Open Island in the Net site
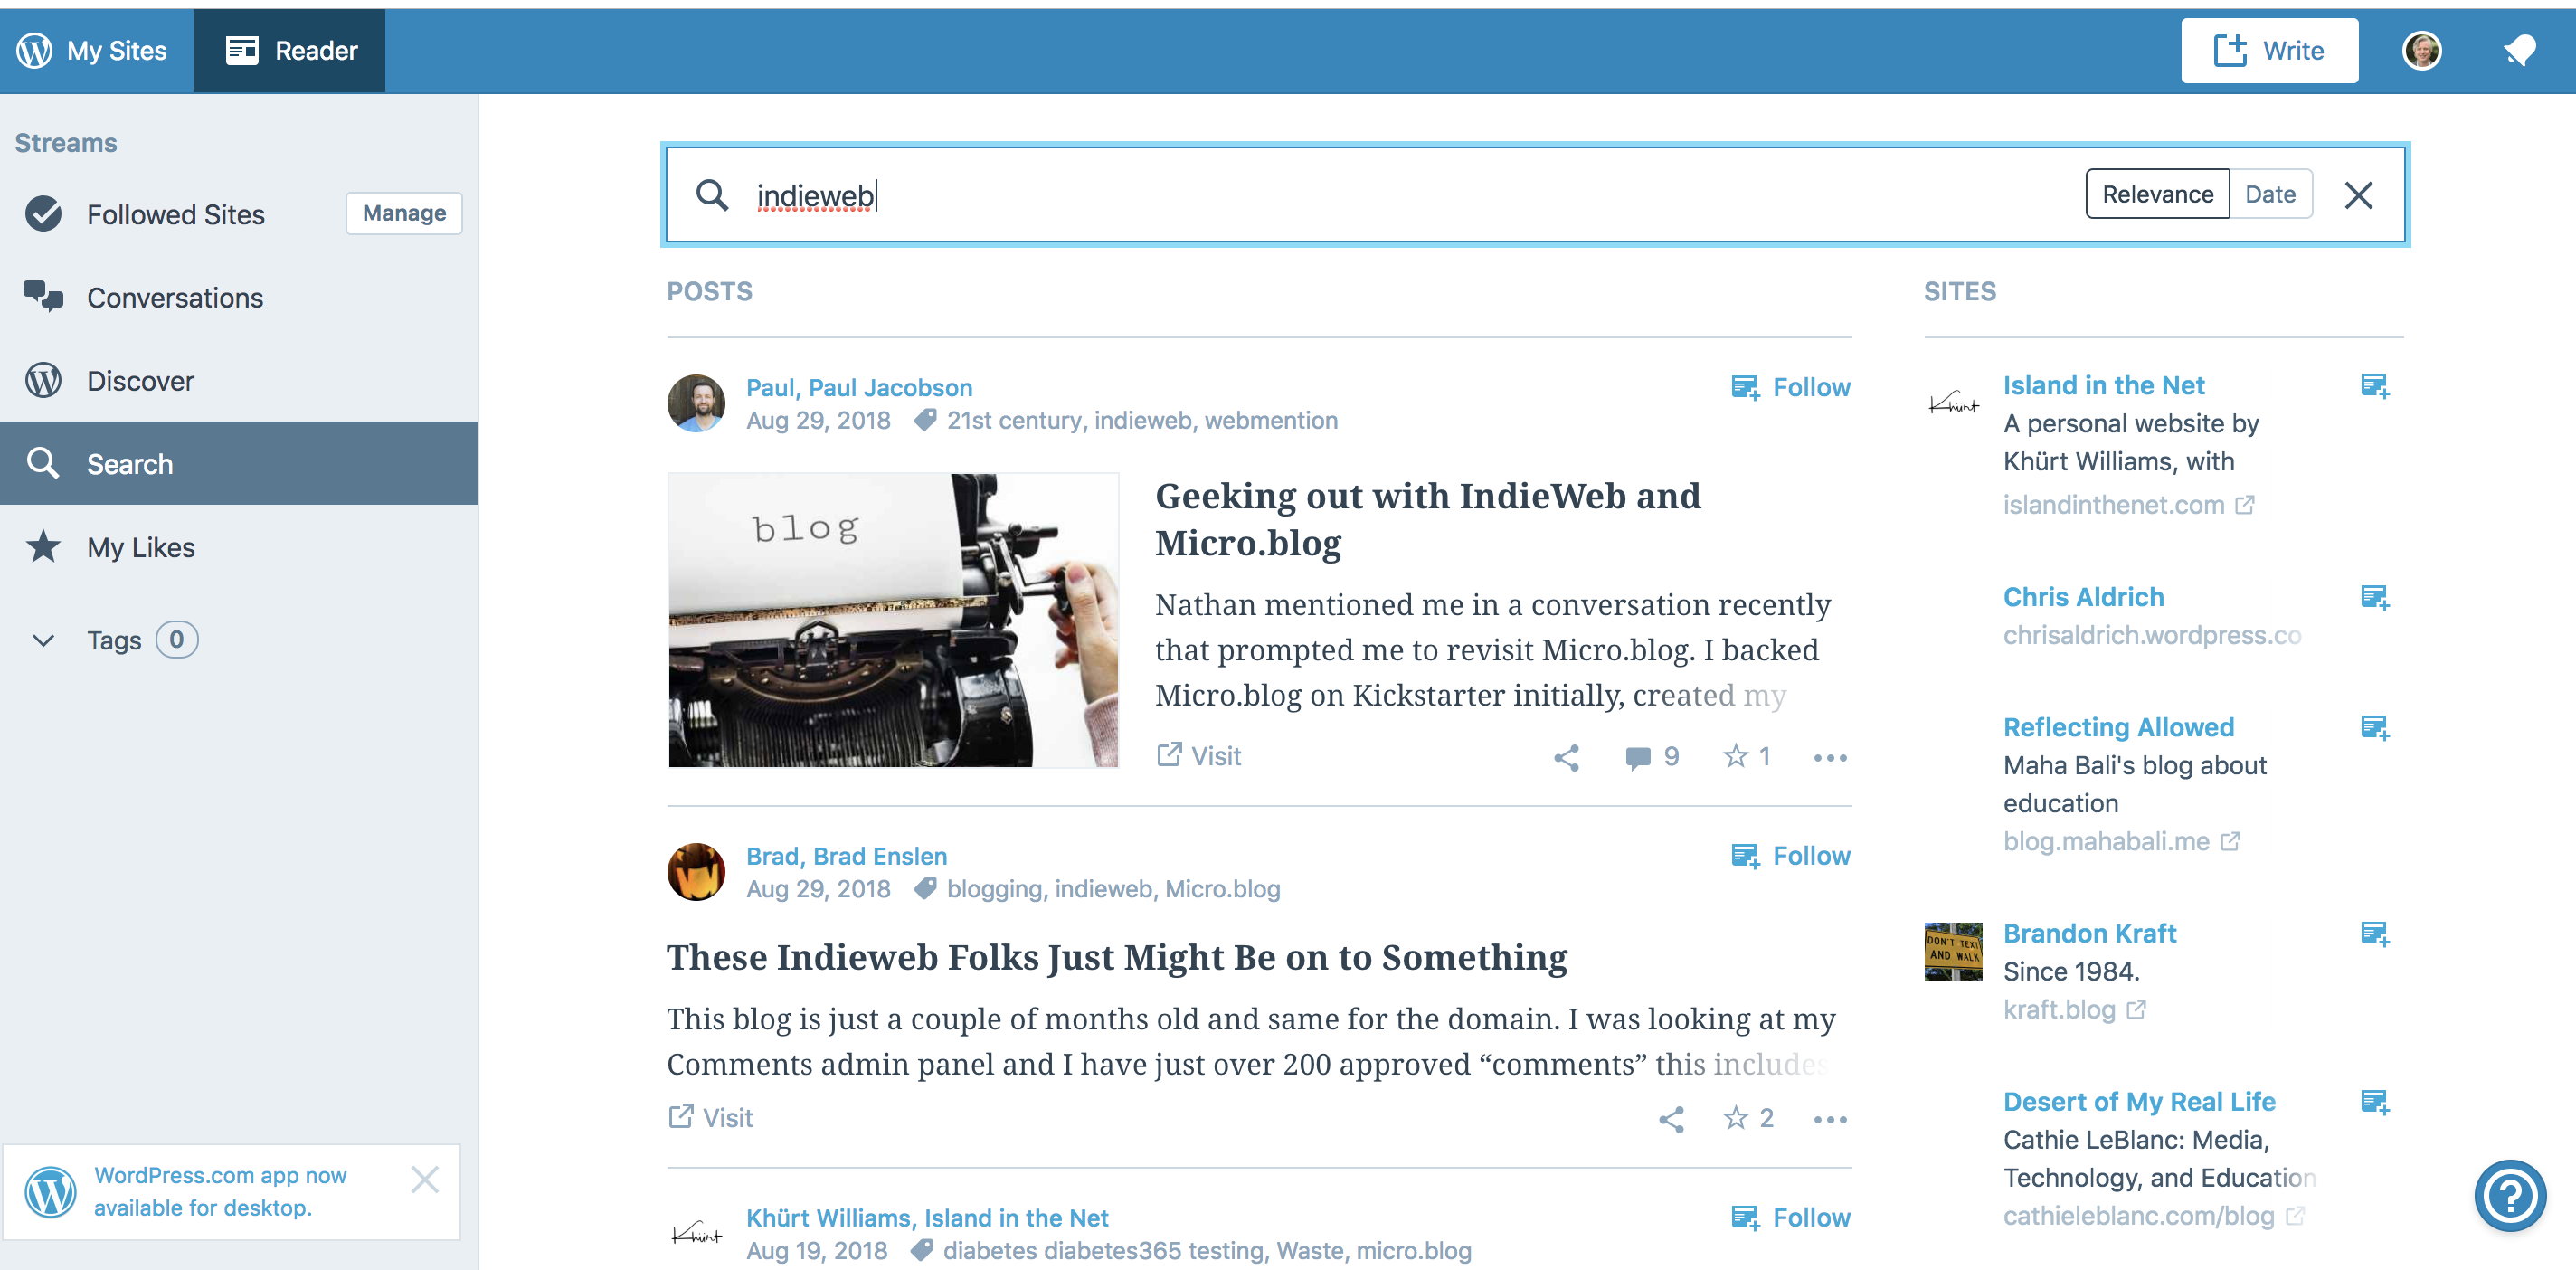 2103,385
